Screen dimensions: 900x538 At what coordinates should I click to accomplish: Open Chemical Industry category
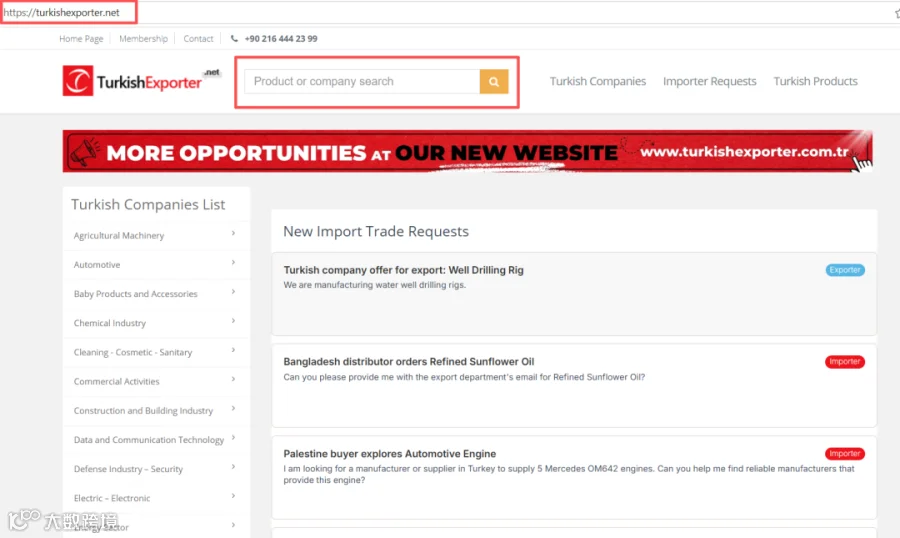coord(110,323)
